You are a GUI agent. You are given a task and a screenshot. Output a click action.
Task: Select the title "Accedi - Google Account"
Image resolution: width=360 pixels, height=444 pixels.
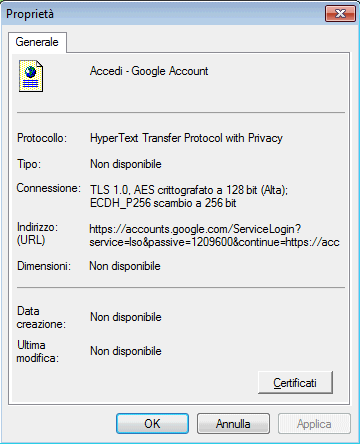(149, 71)
